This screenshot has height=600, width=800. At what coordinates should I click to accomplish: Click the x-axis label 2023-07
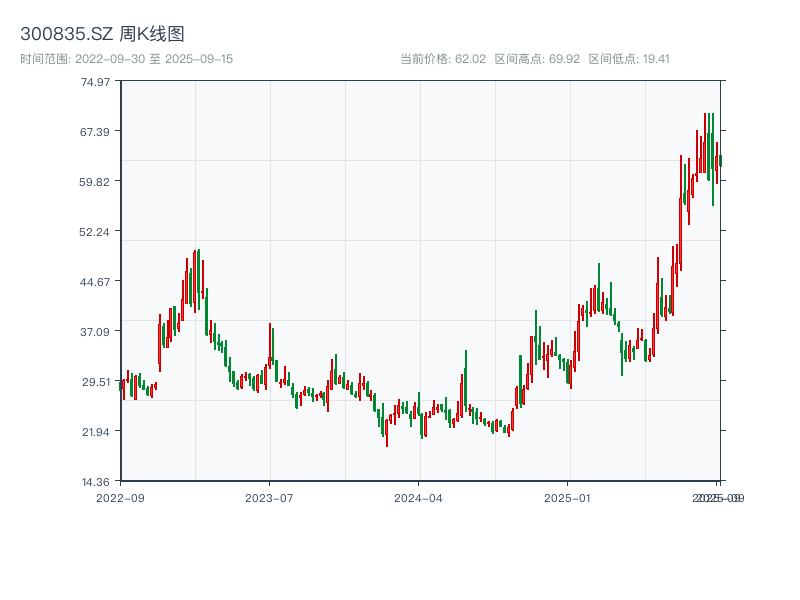click(269, 498)
